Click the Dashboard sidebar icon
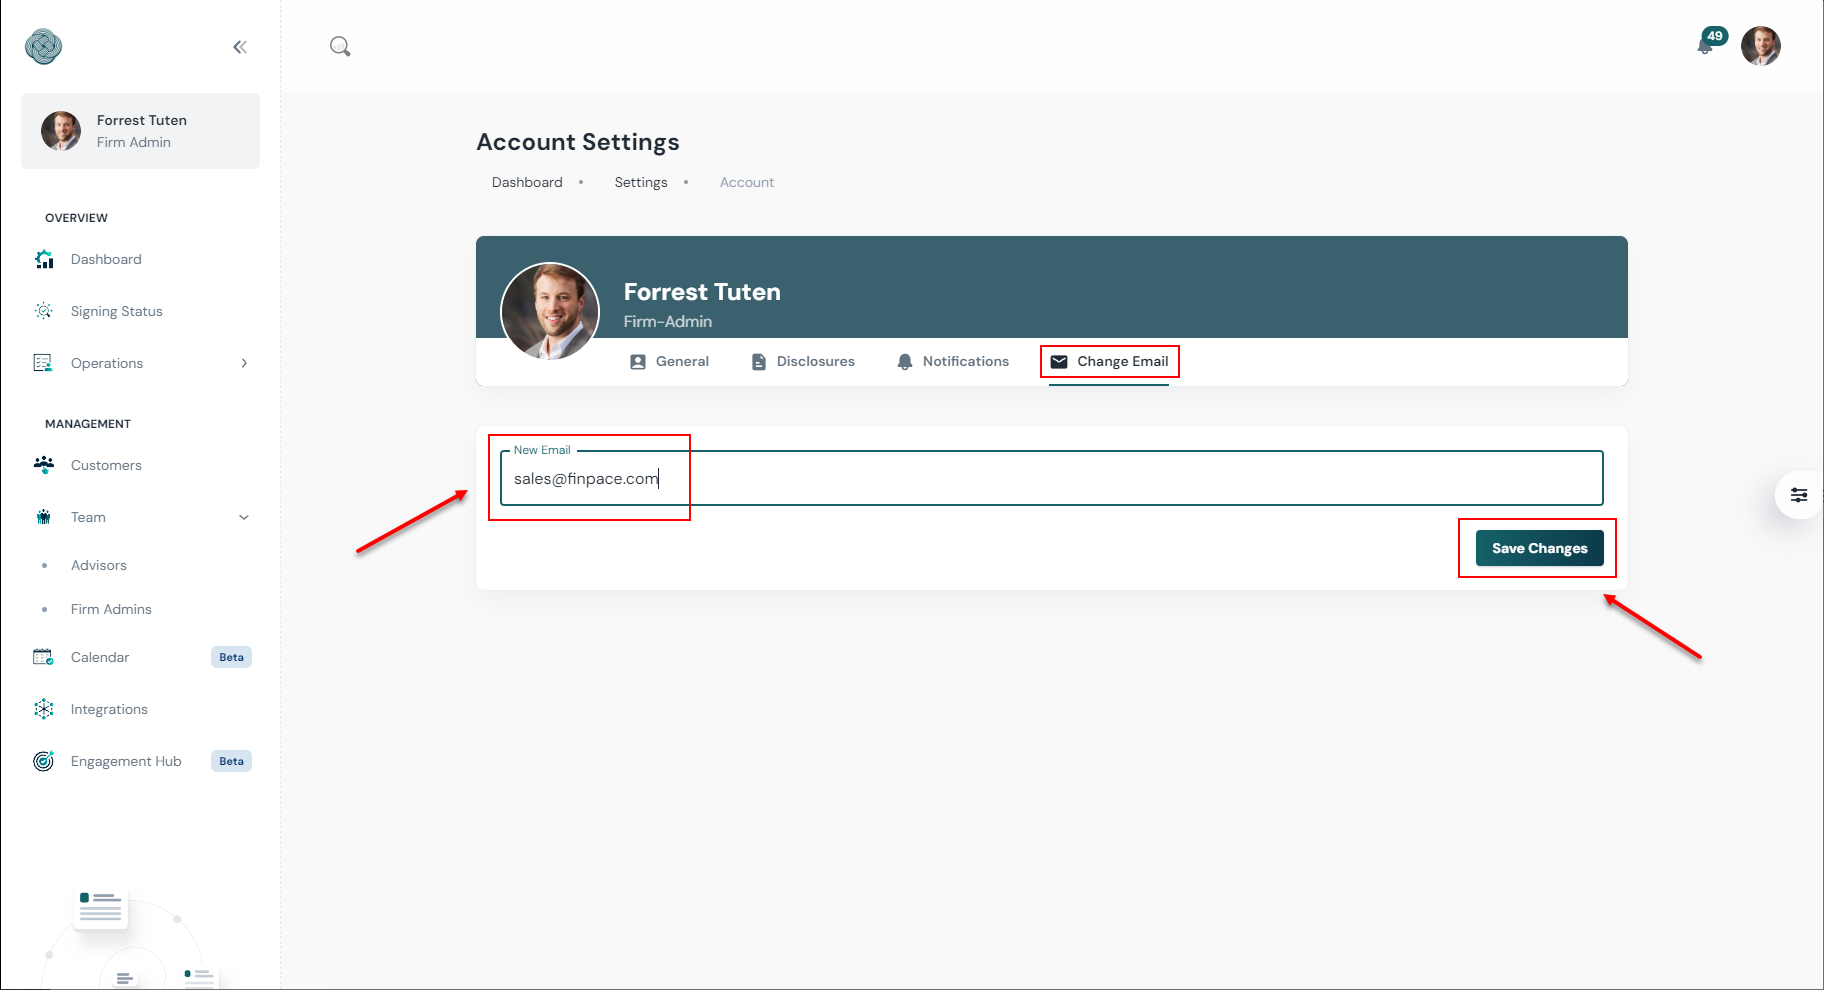The width and height of the screenshot is (1824, 990). [44, 259]
